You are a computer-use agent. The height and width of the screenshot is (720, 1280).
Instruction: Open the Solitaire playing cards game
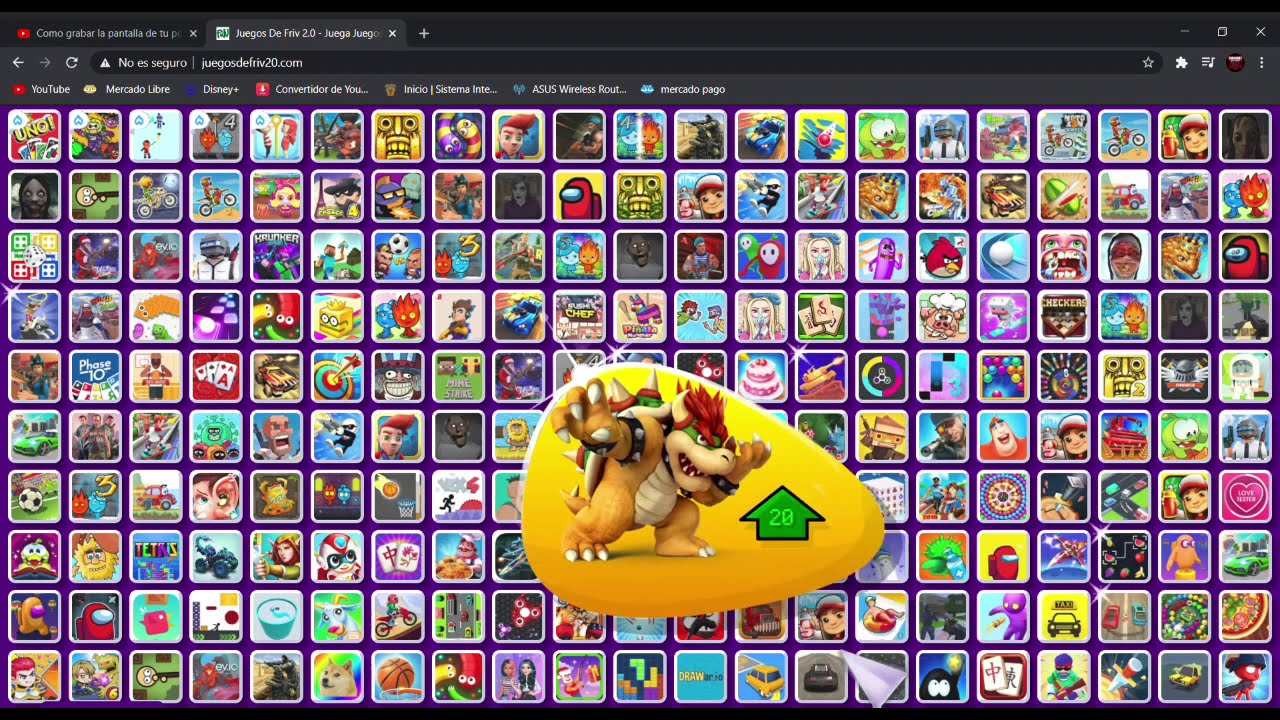[x=216, y=376]
